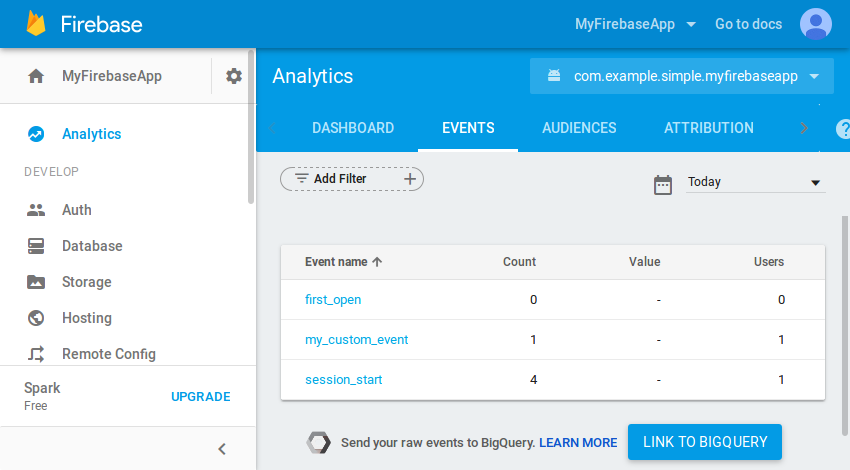Click the Value column header
The image size is (850, 470).
[645, 262]
